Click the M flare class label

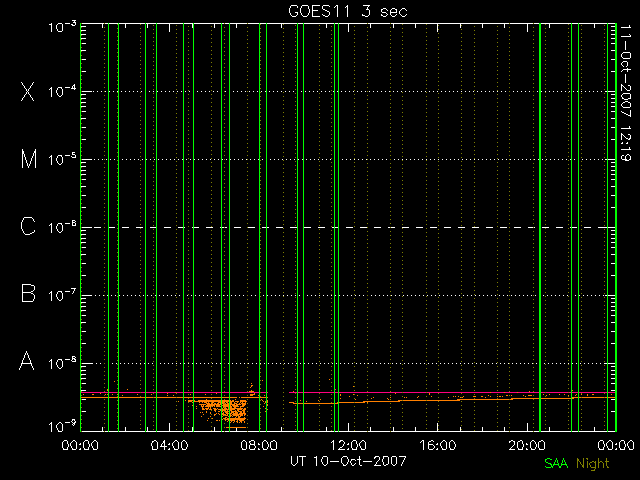coord(29,159)
